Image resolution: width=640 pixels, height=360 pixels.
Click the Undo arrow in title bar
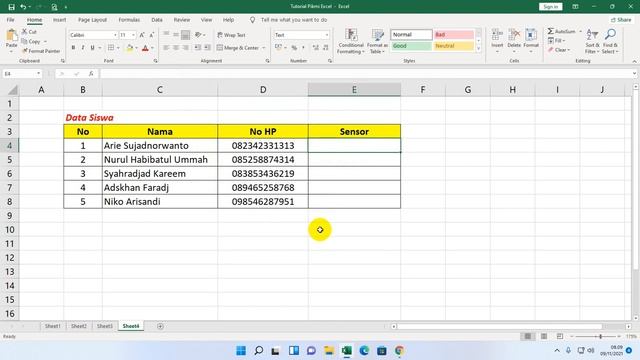pos(23,7)
